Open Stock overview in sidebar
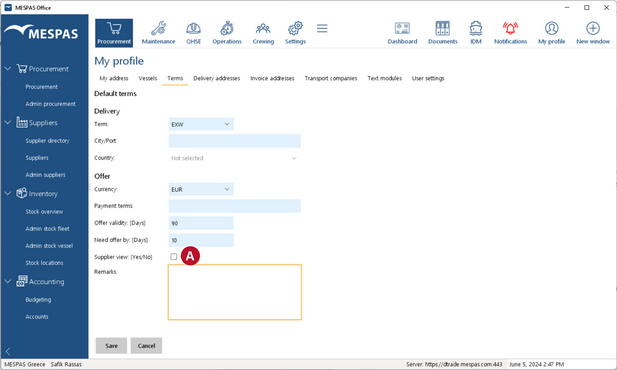The height and width of the screenshot is (370, 617). pos(44,212)
